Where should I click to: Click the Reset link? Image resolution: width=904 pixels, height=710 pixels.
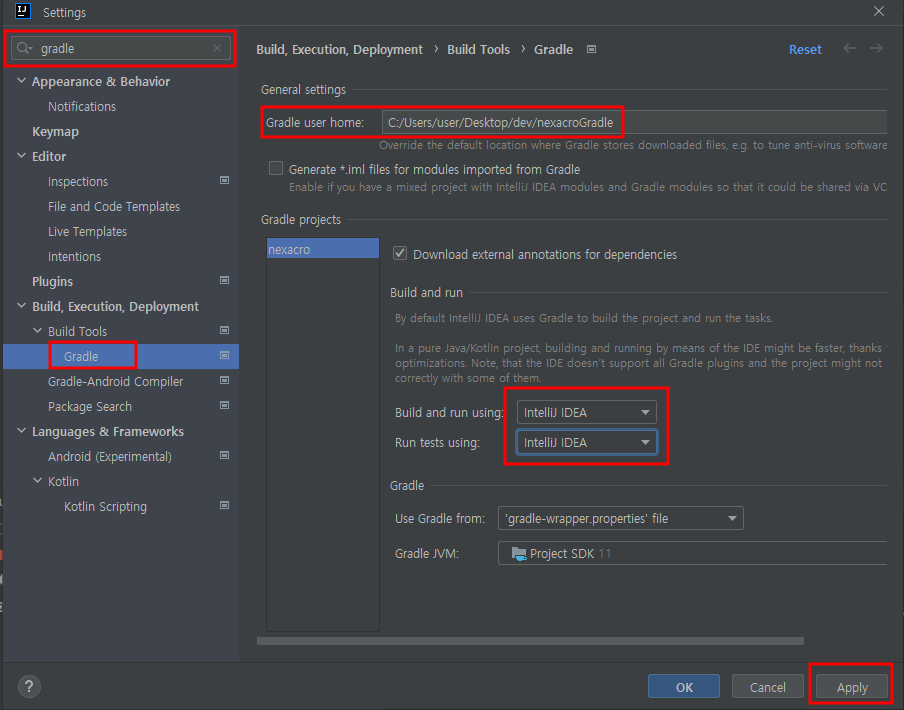click(805, 50)
